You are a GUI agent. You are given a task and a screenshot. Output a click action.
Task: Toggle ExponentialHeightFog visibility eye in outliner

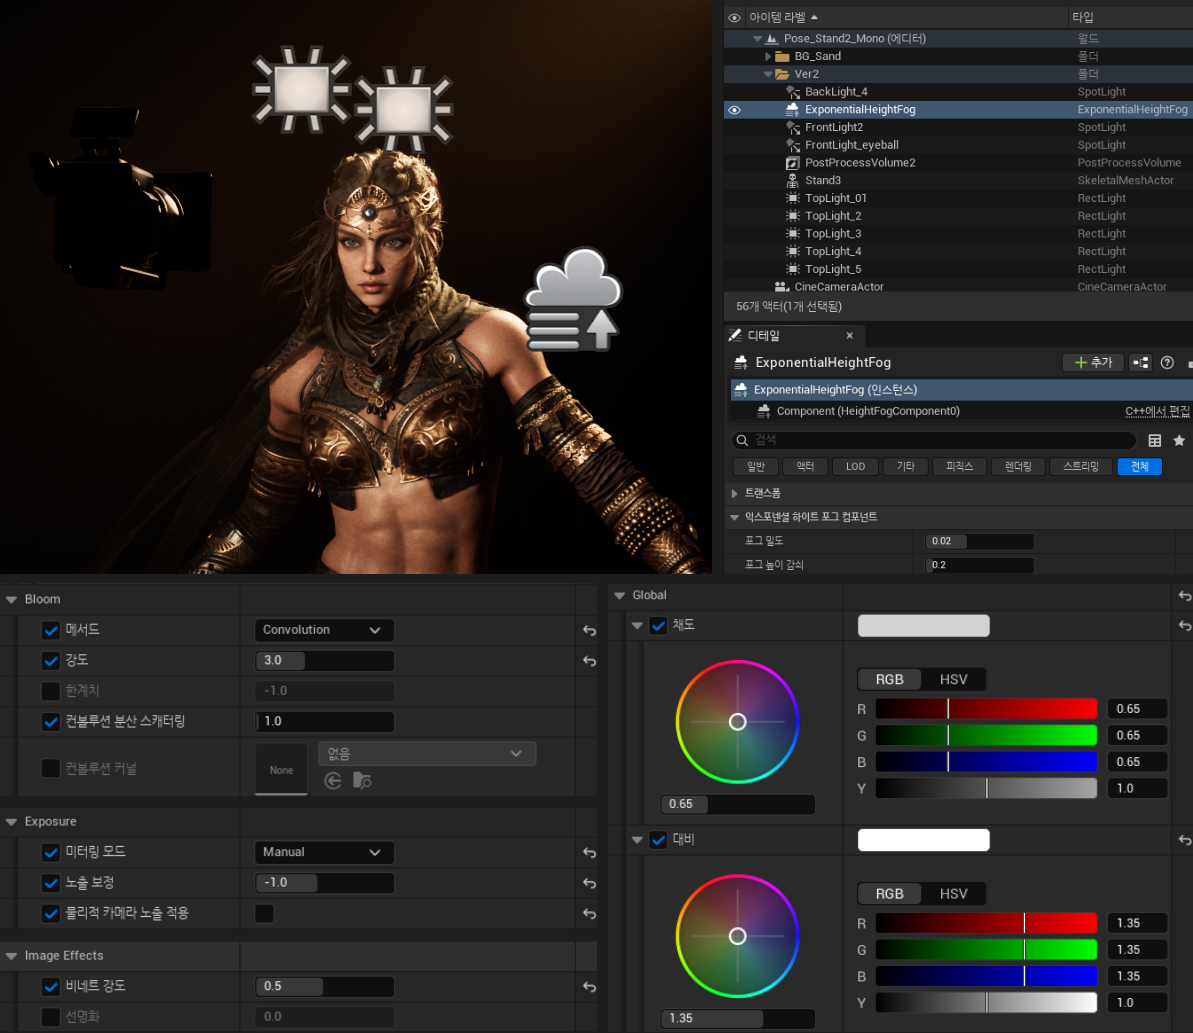(734, 110)
